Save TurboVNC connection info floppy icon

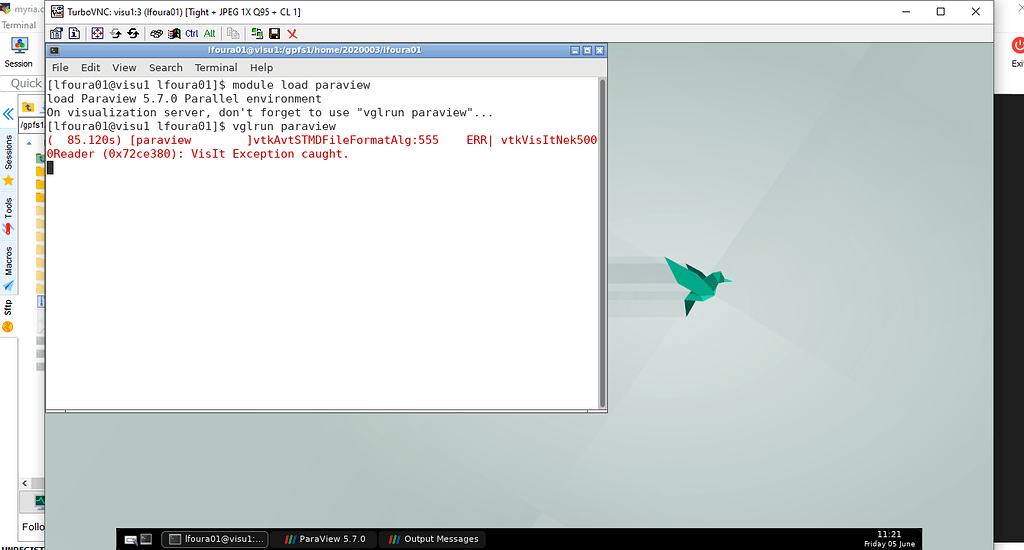pos(274,33)
